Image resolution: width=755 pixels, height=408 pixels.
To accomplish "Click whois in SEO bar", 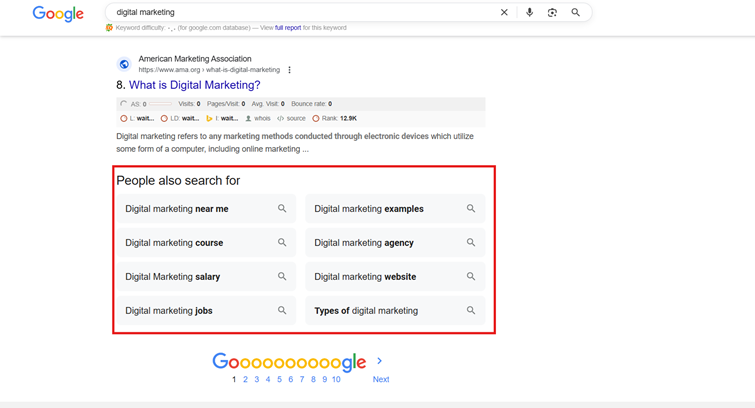I will click(262, 118).
